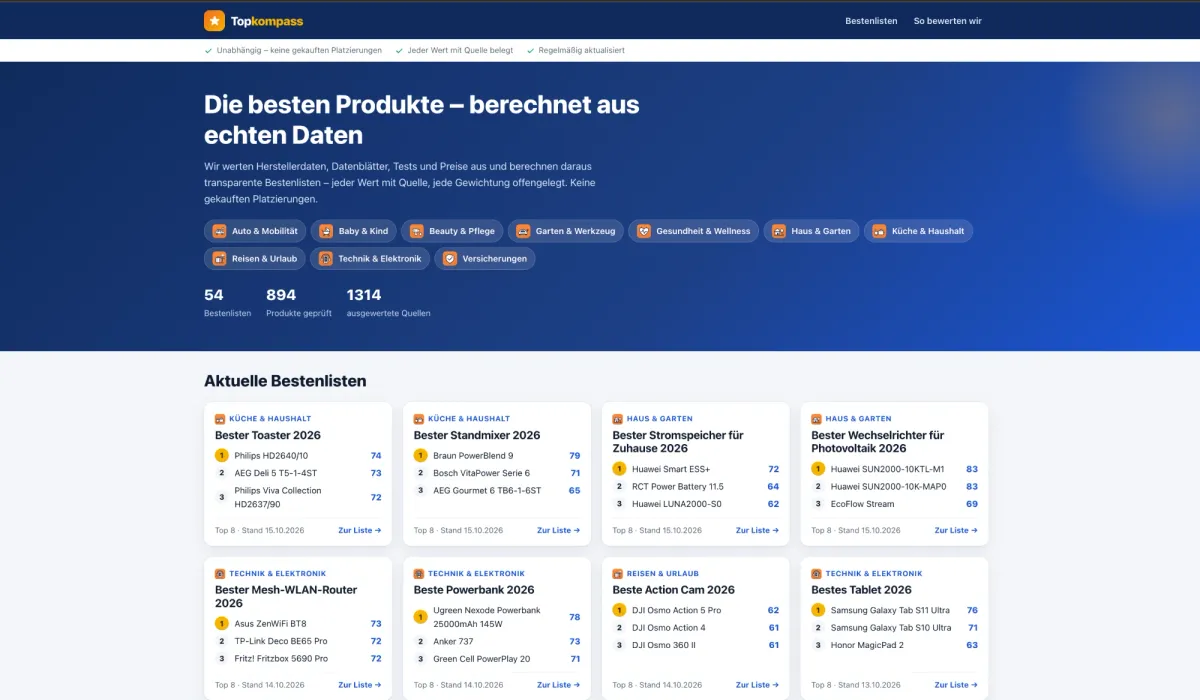1200x700 pixels.
Task: Click rank 1 badge beside Philips HD2640/10
Action: (221, 455)
